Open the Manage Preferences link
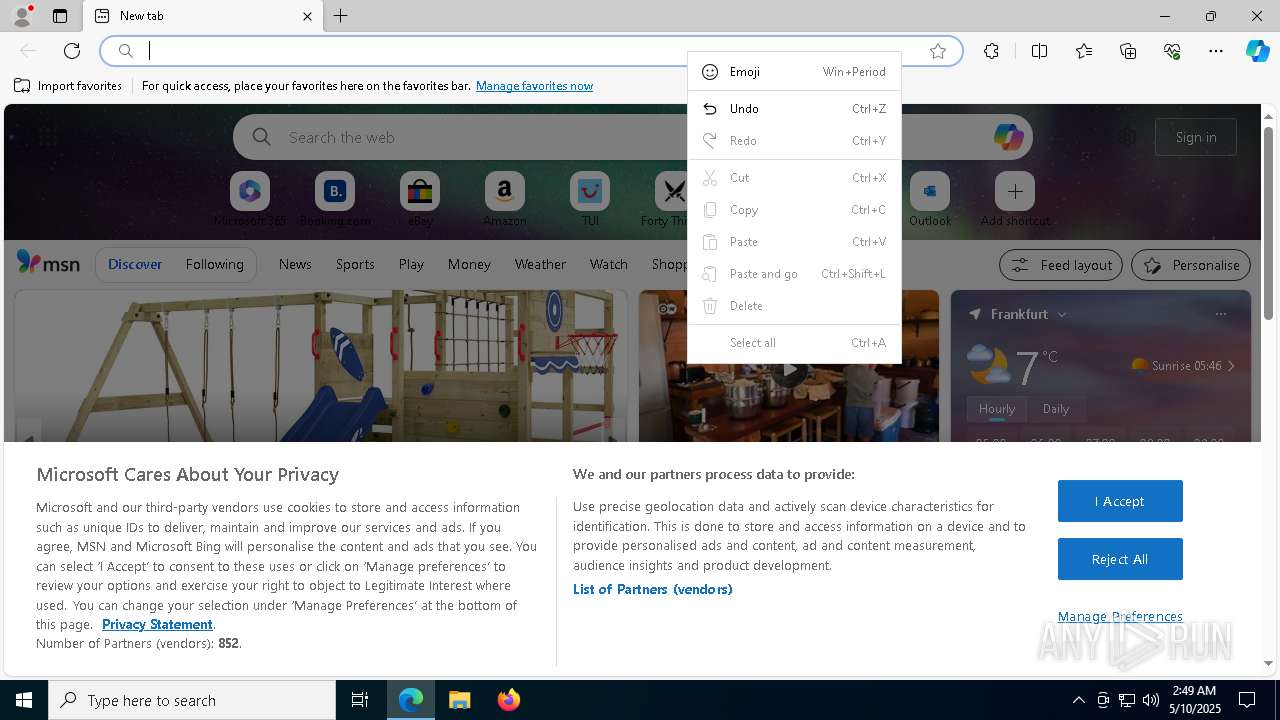The image size is (1280, 720). 1120,616
